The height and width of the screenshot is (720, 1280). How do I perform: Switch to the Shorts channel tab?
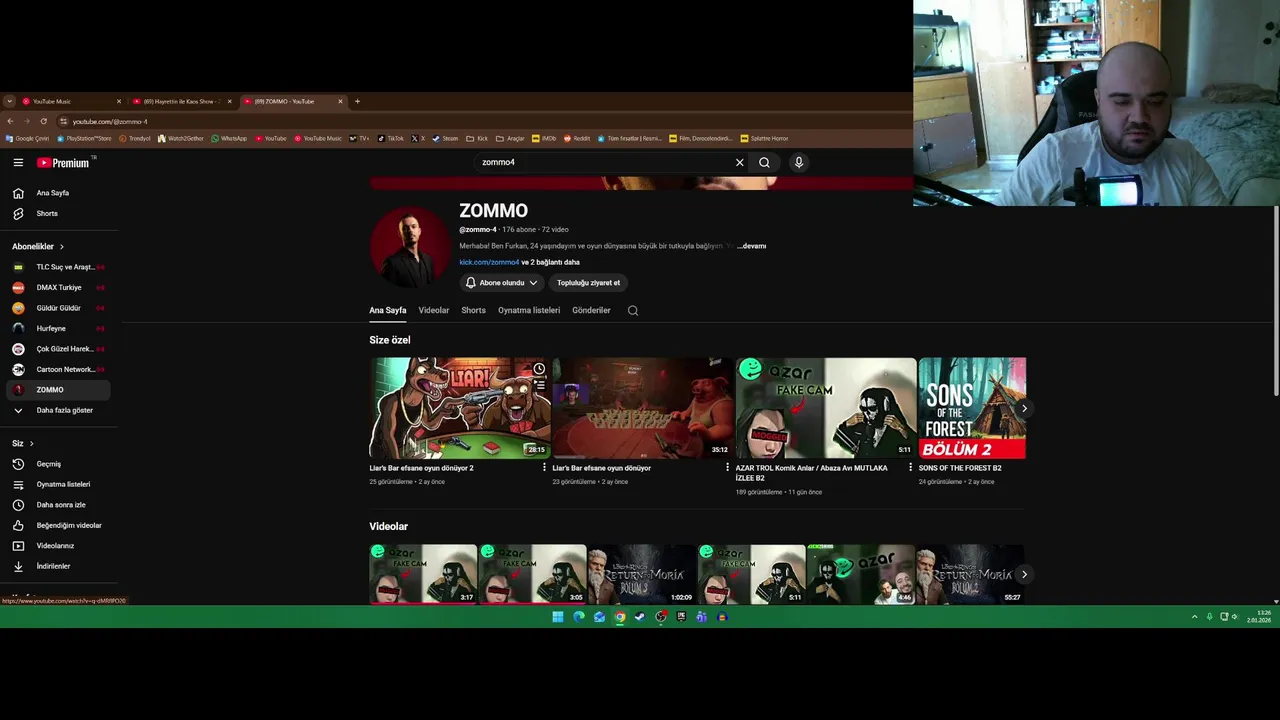(x=473, y=310)
